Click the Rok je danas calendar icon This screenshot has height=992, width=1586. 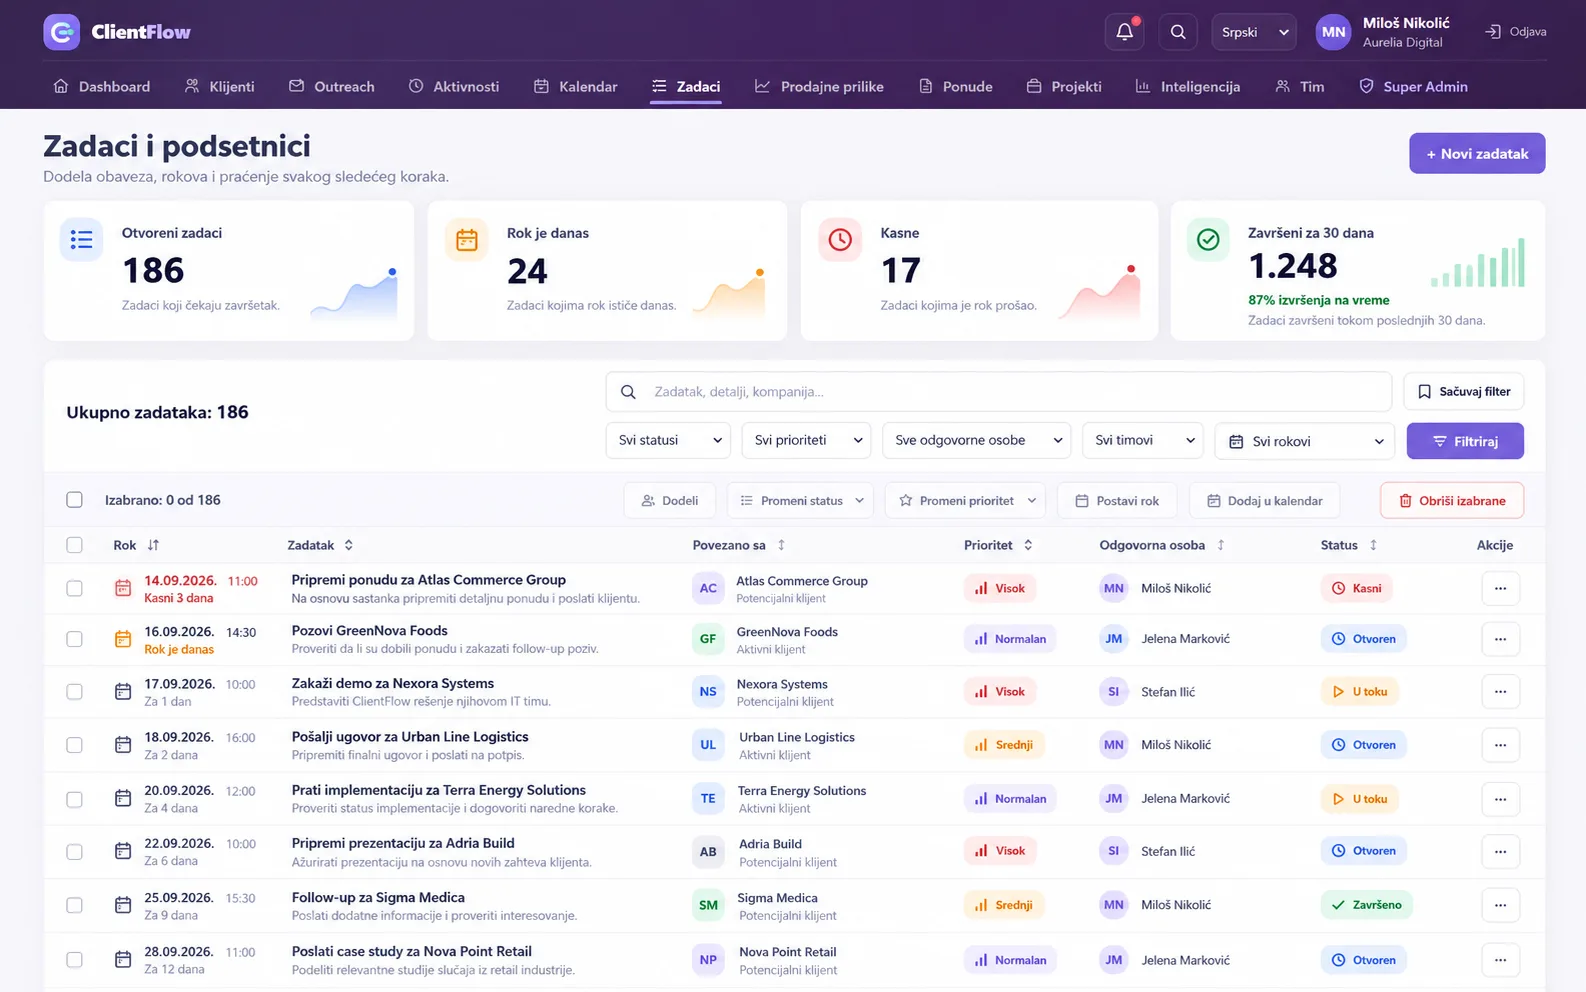[x=467, y=240]
